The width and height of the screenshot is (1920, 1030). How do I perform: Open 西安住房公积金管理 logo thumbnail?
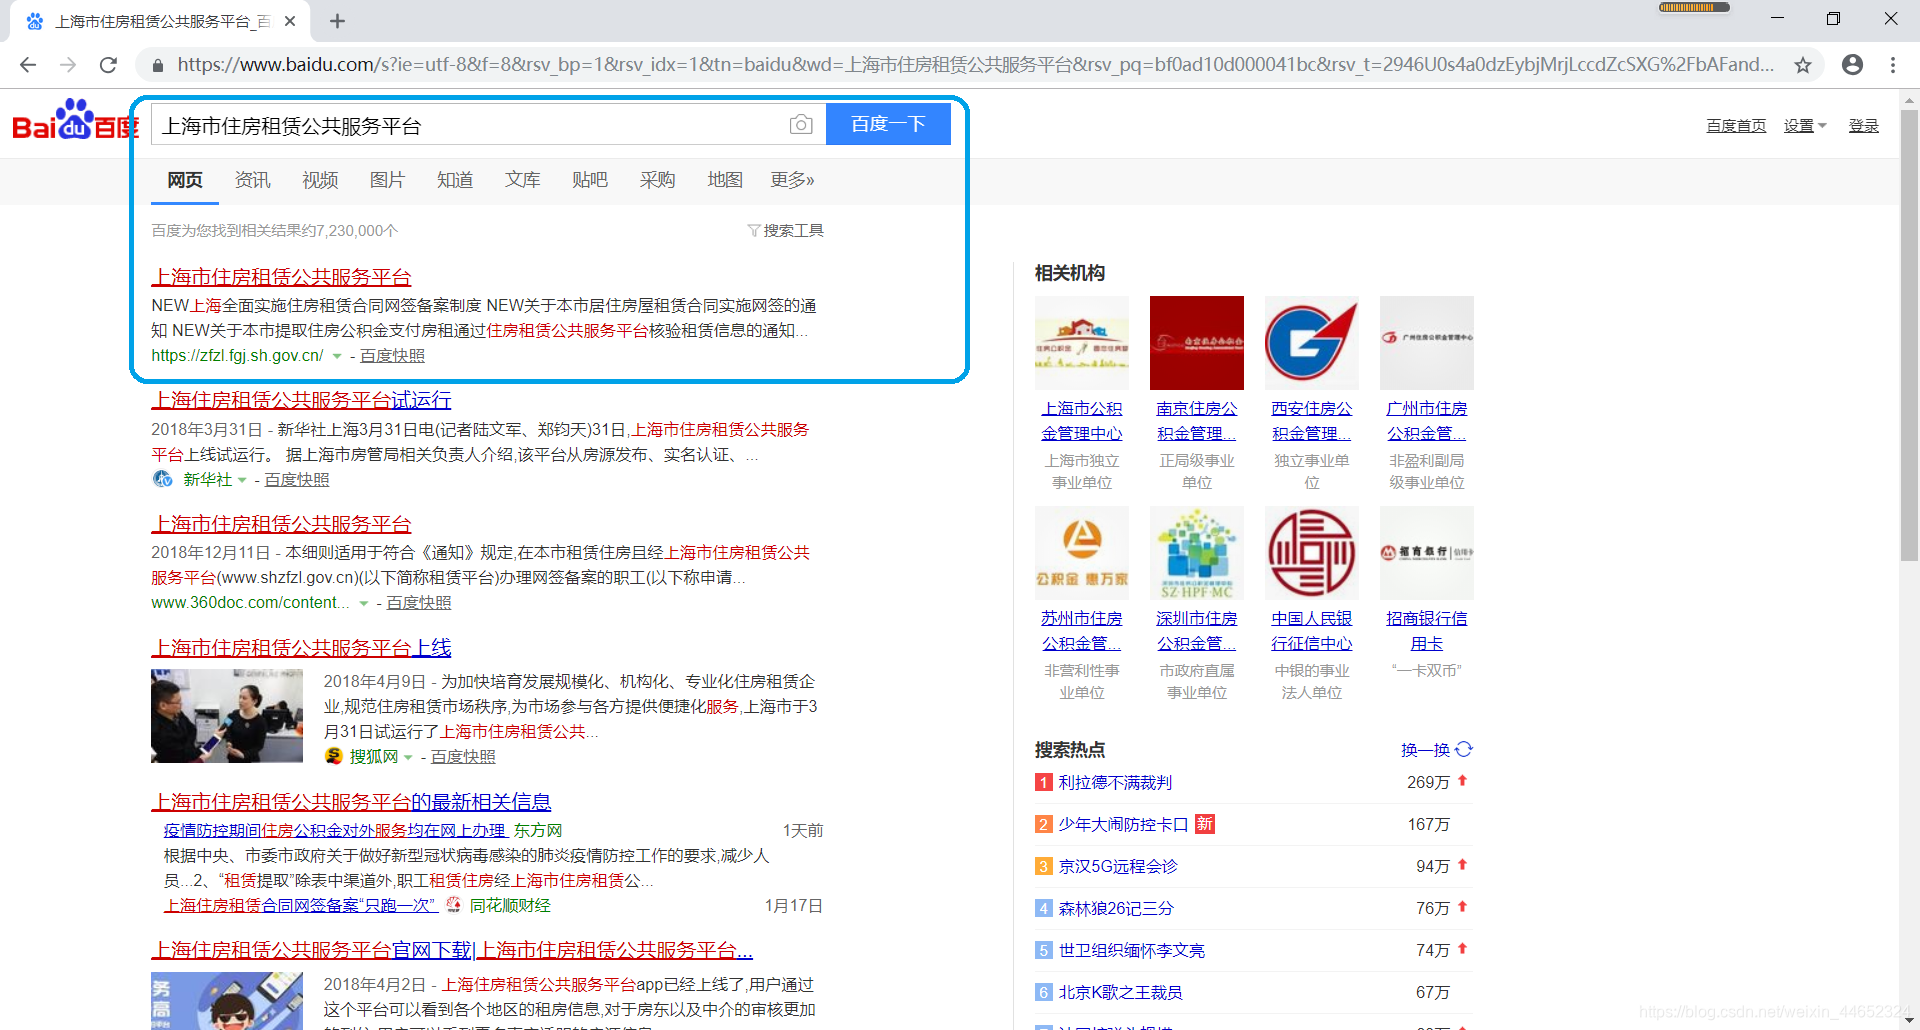(x=1312, y=343)
